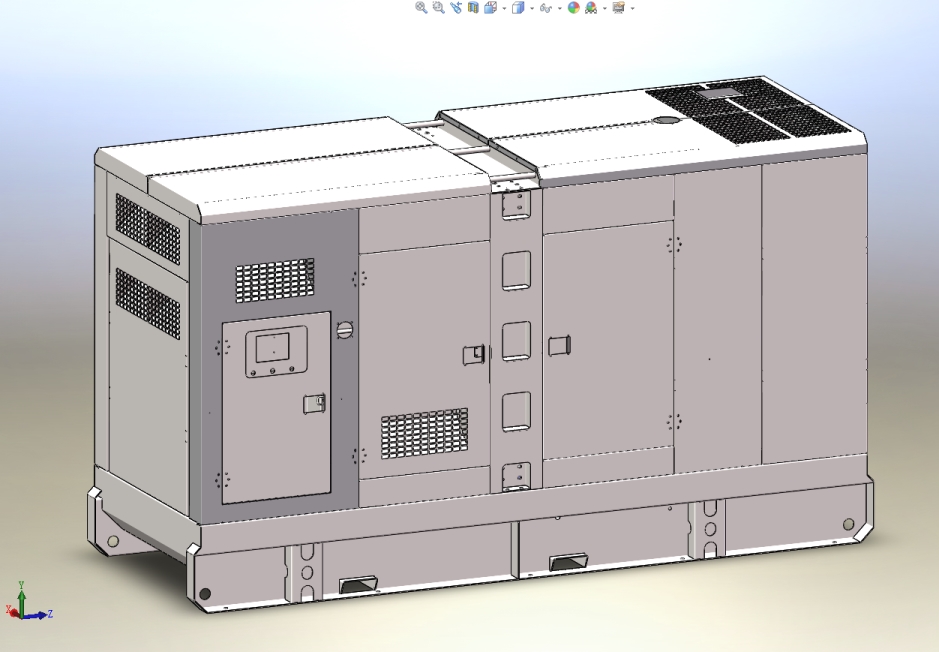This screenshot has height=652, width=939.
Task: Go back to Previous View
Action: pyautogui.click(x=456, y=7)
